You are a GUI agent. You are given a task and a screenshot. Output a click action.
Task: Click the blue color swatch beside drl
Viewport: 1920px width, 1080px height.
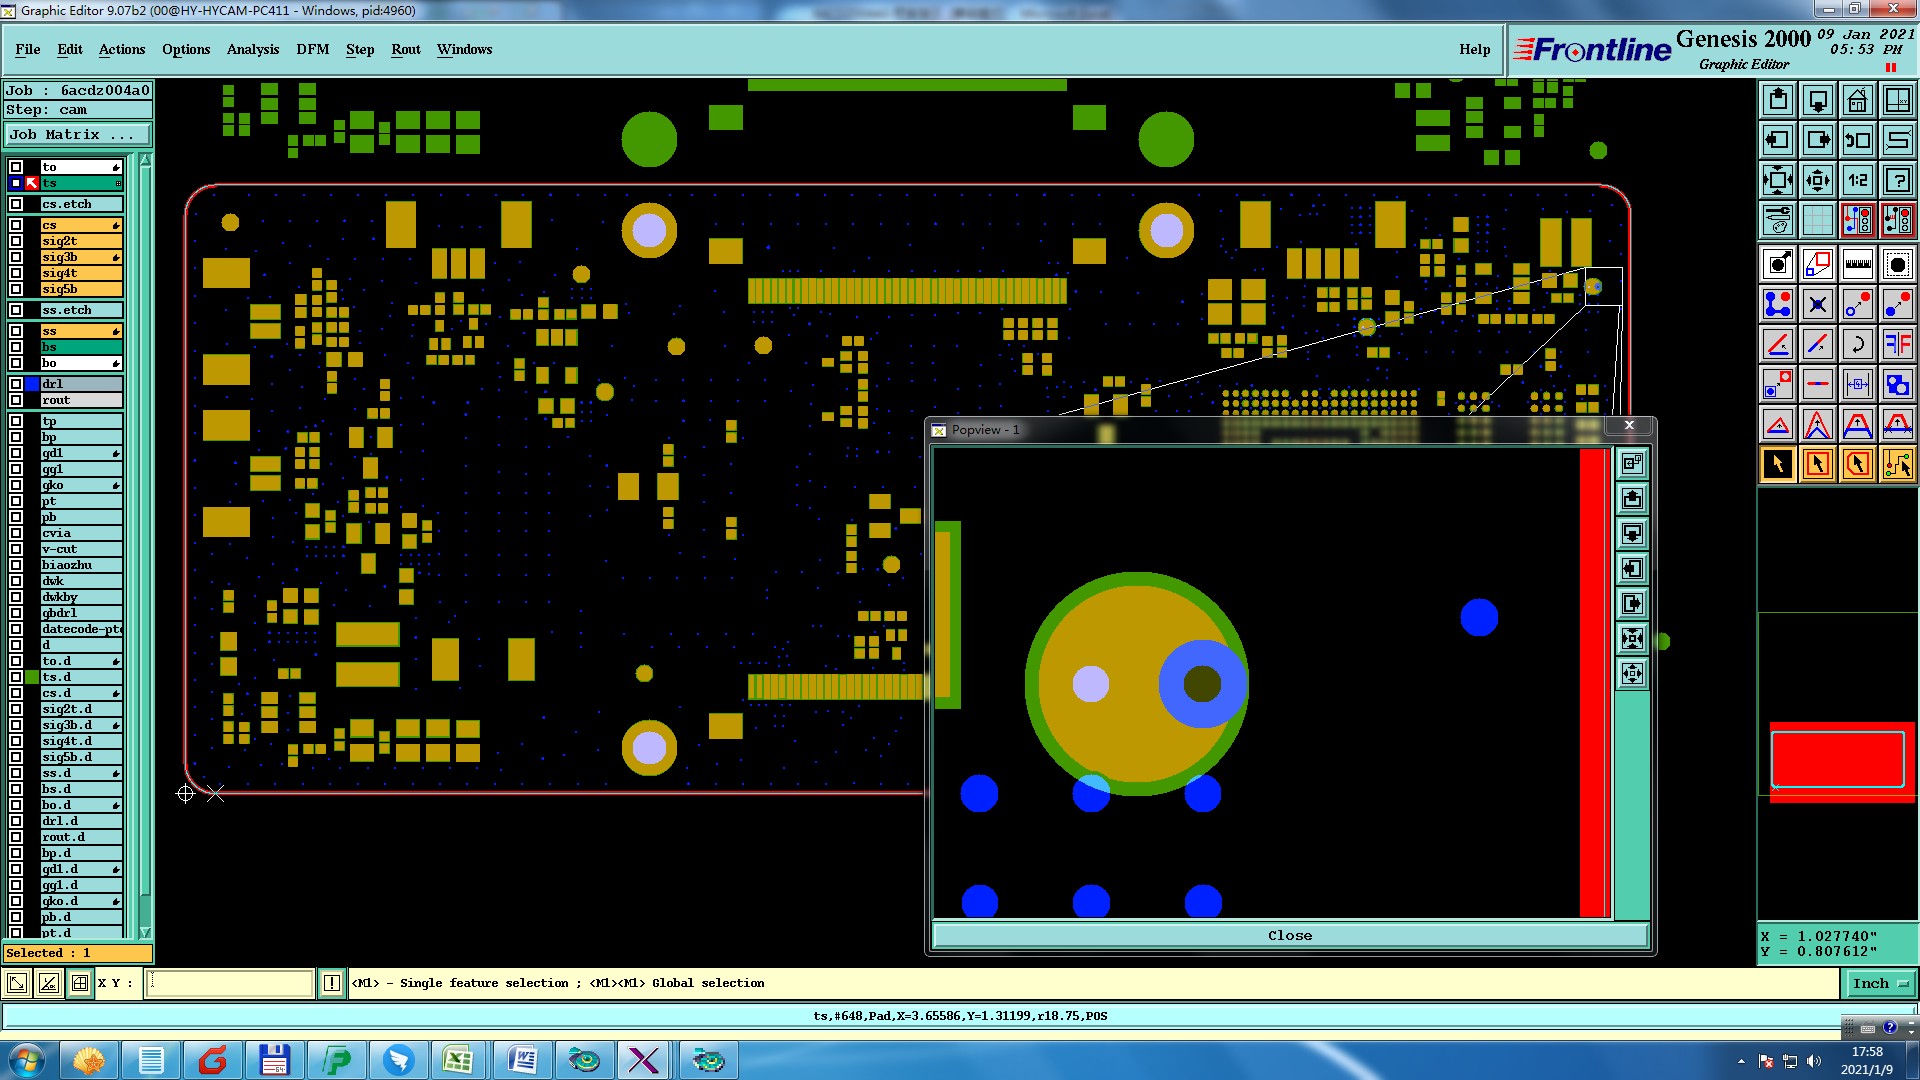32,384
